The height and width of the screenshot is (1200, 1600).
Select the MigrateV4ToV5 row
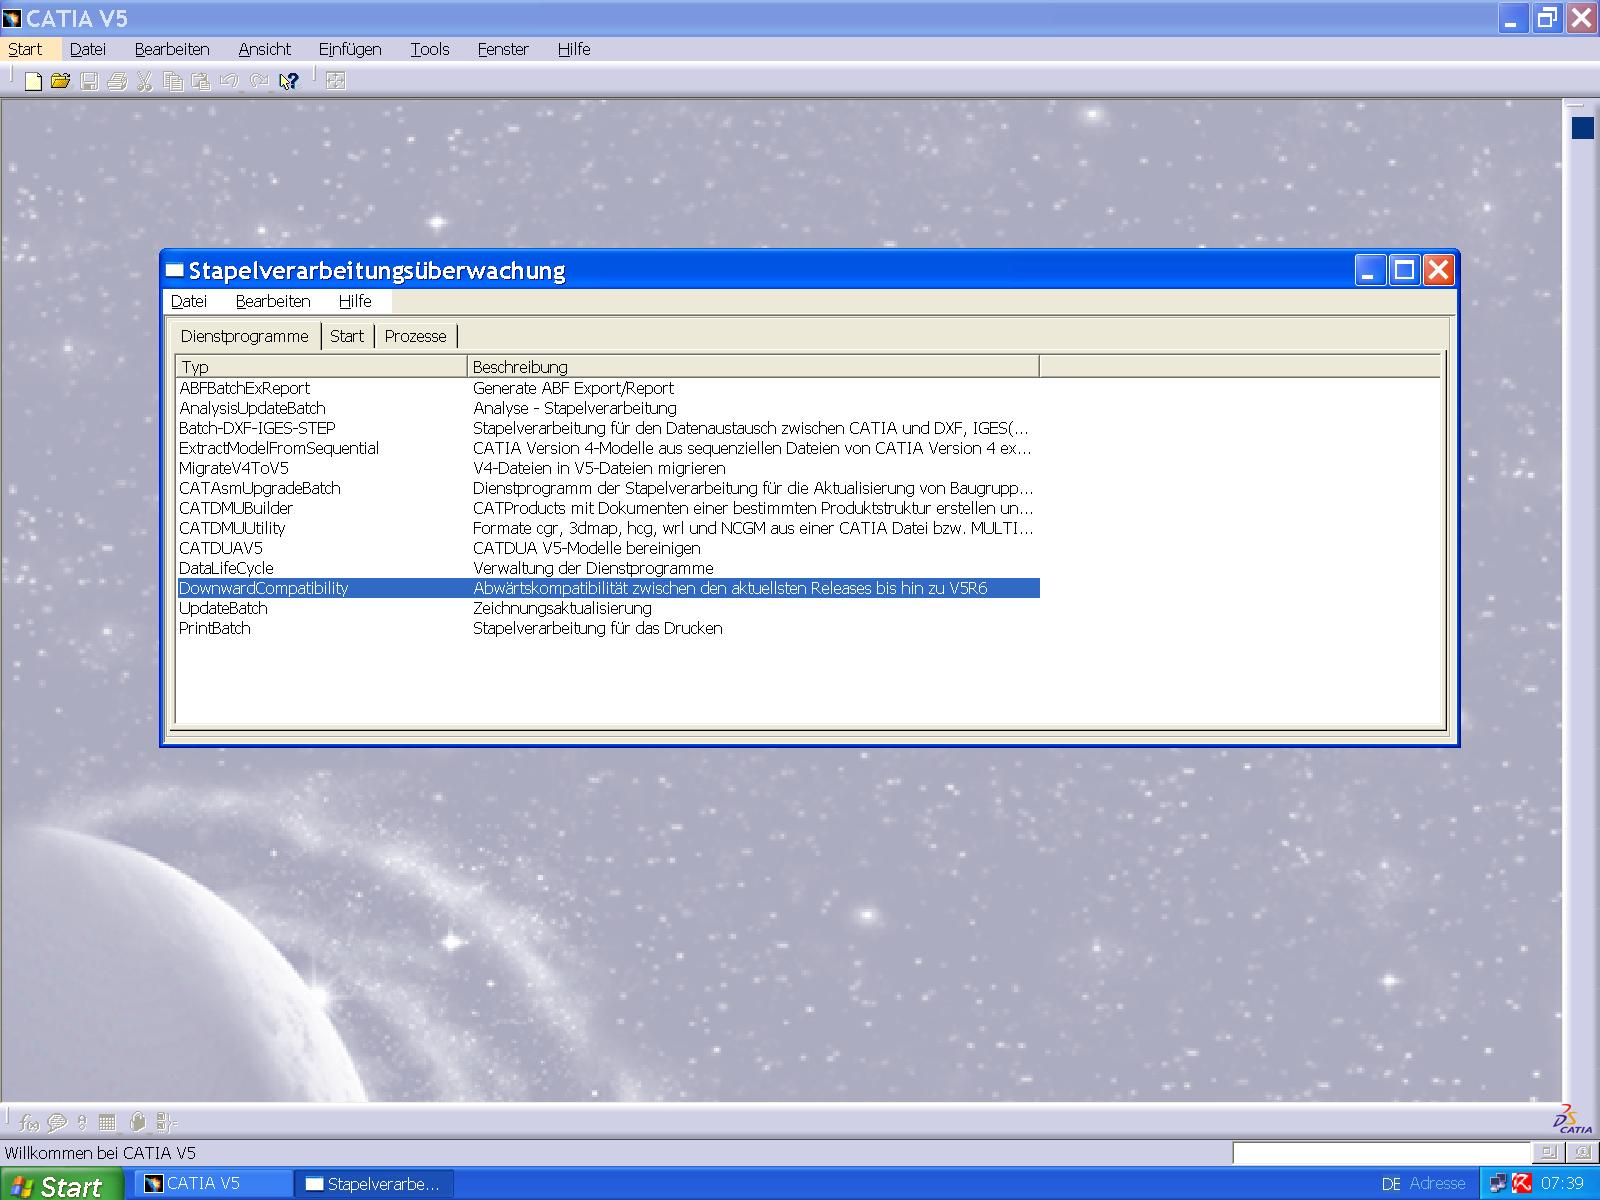[608, 468]
